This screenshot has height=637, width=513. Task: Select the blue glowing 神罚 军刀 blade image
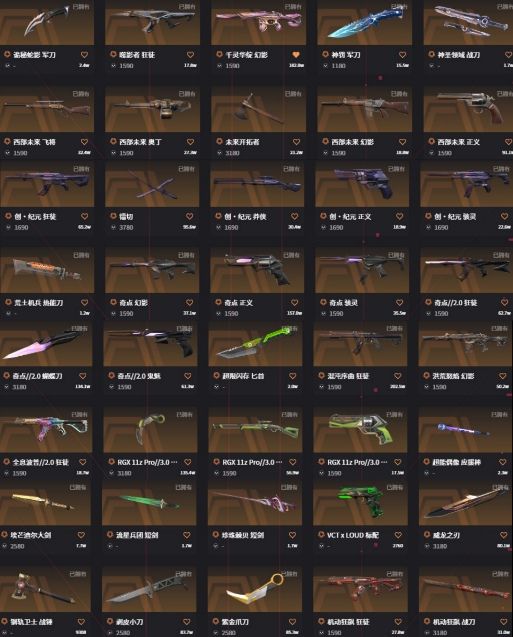(364, 22)
